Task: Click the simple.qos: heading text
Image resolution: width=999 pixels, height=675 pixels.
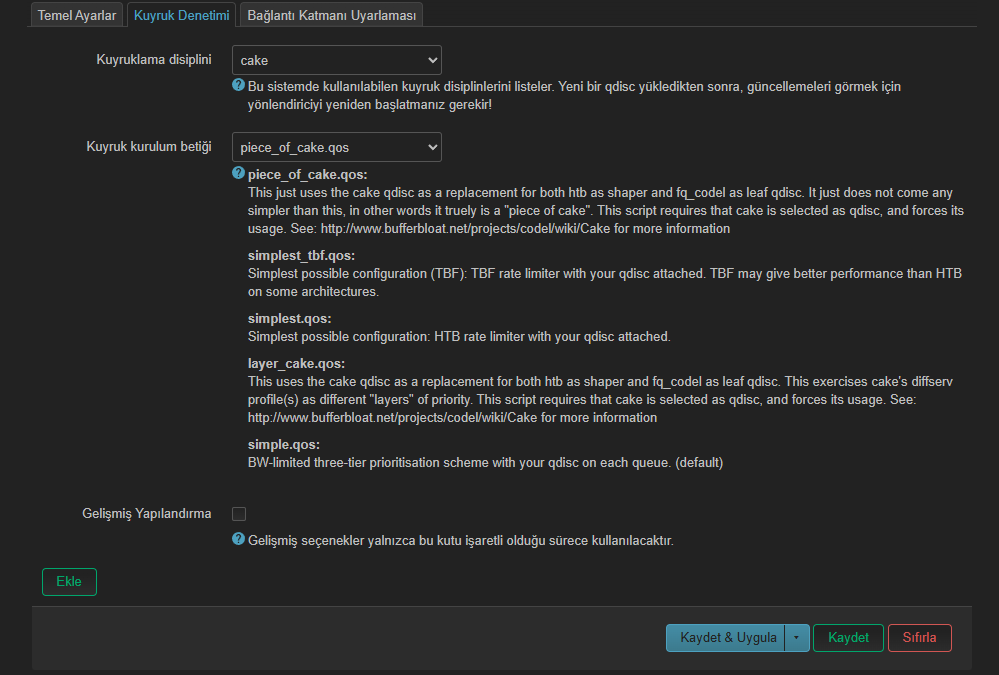Action: pyautogui.click(x=284, y=445)
